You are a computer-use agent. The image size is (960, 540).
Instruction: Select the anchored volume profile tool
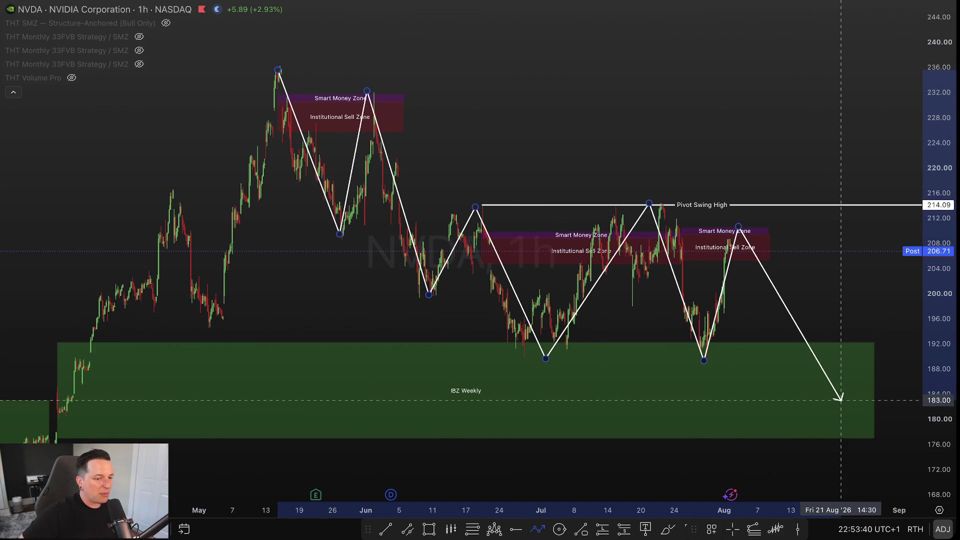click(754, 529)
